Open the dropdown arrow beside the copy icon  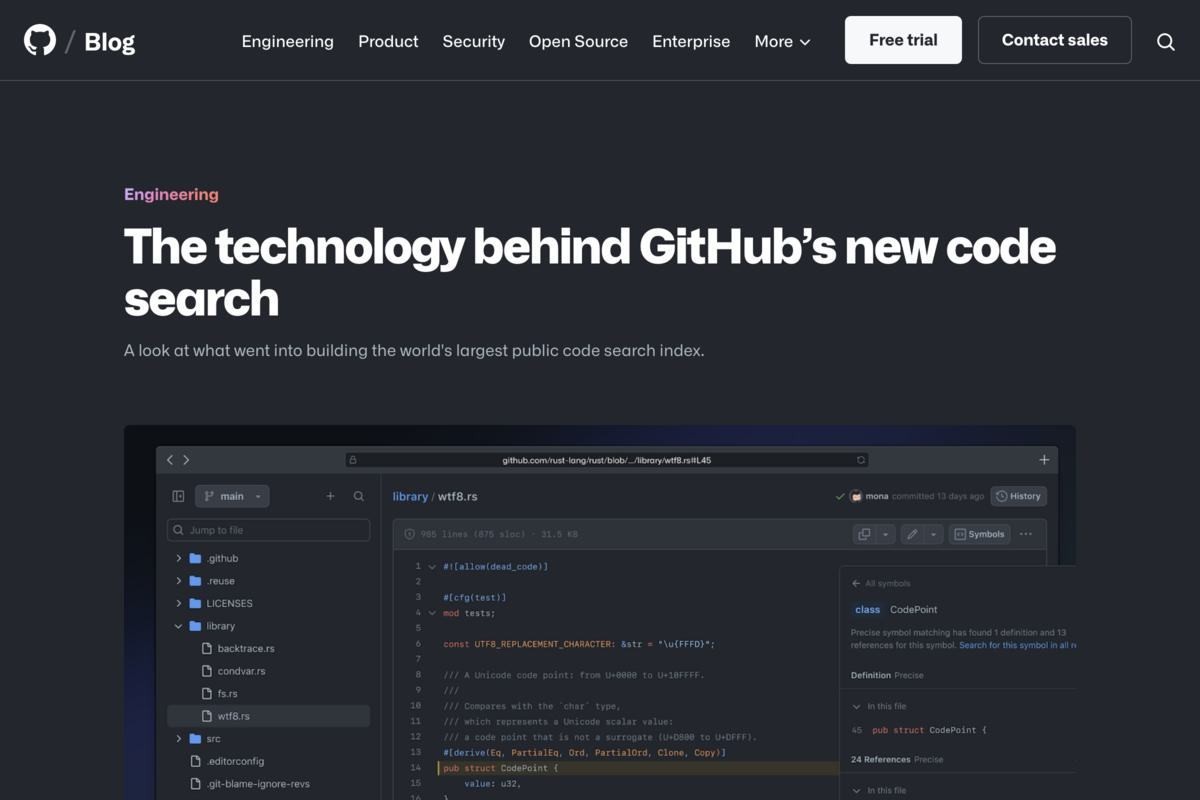coord(885,534)
